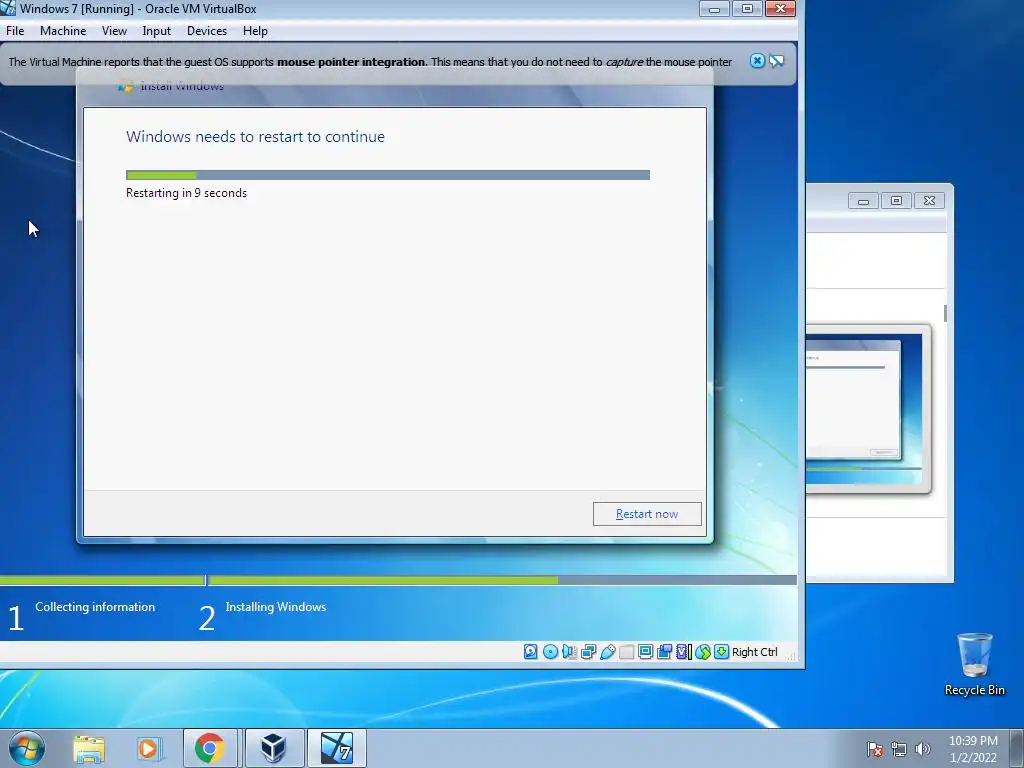Click the recording status icon

pos(664,652)
